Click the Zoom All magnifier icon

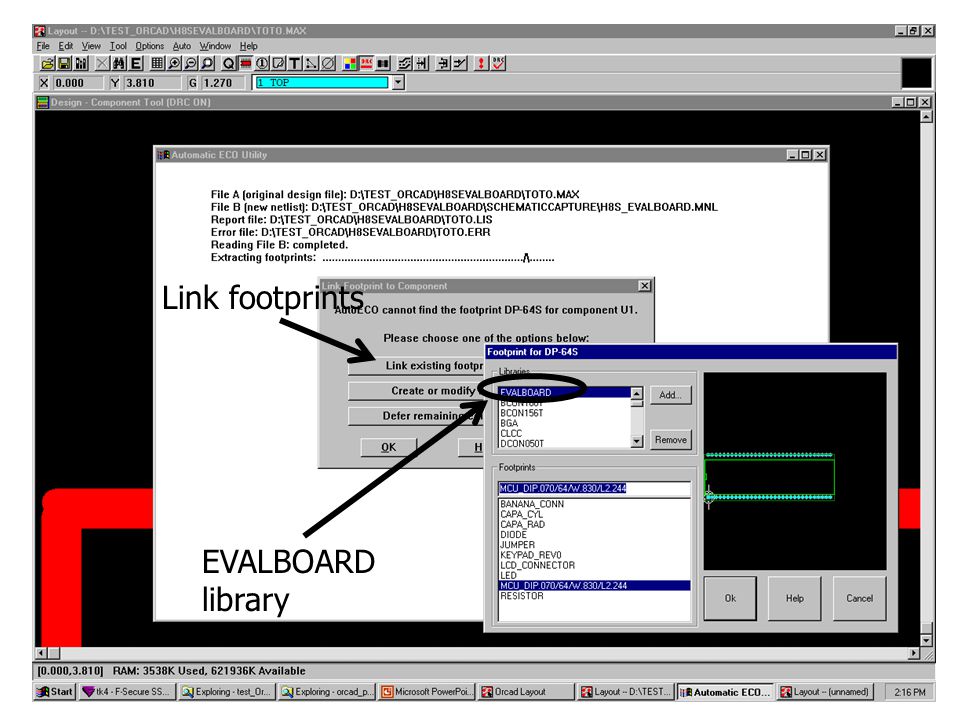(208, 64)
